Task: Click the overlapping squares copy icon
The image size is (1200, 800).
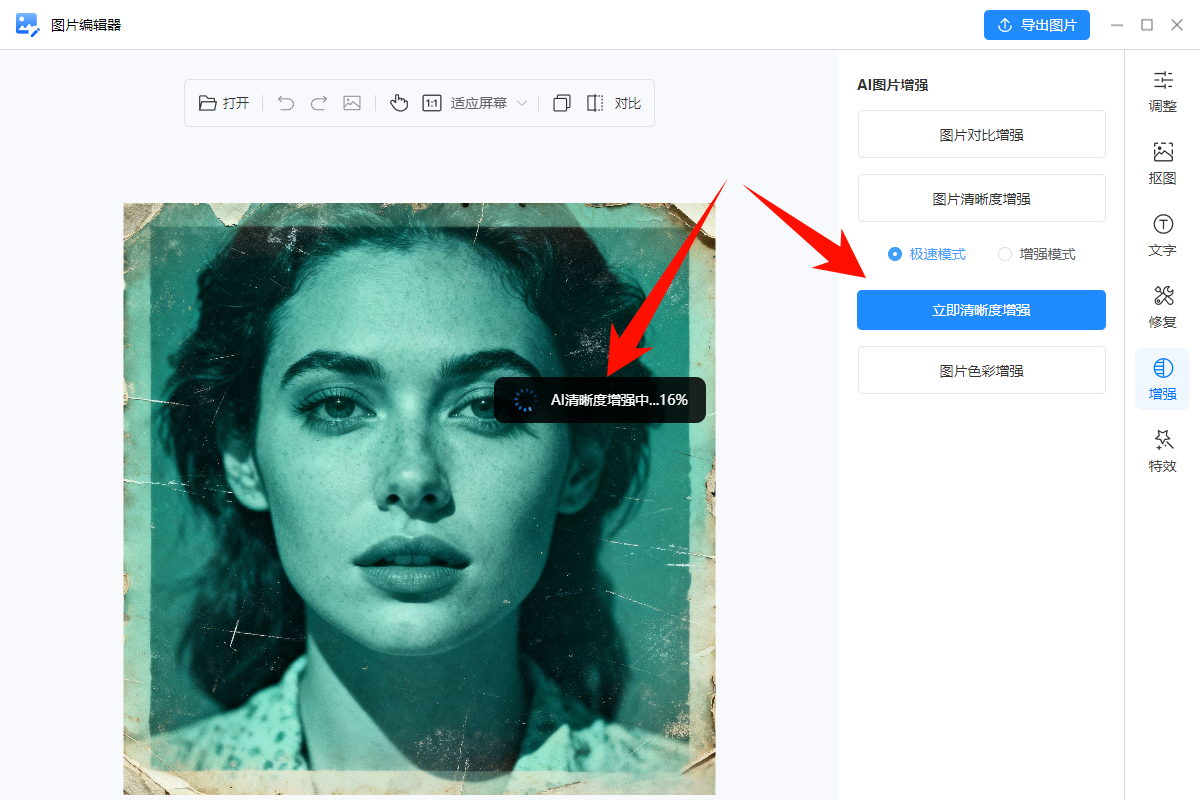Action: (x=562, y=103)
